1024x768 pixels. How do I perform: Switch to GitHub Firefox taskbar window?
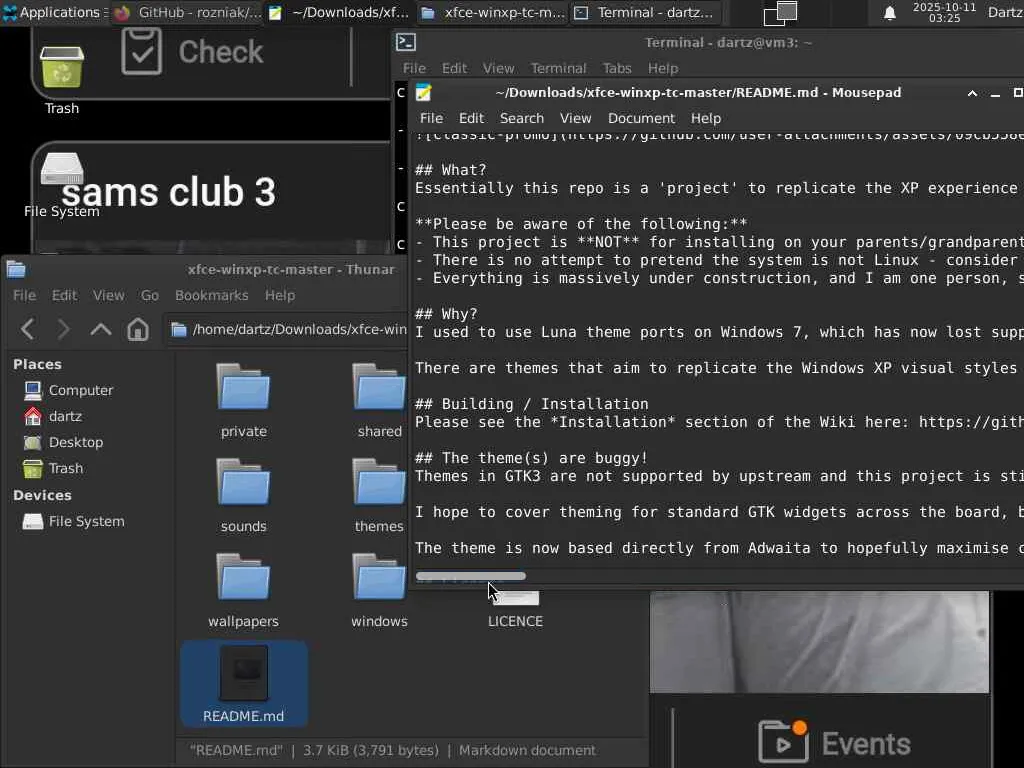click(187, 12)
